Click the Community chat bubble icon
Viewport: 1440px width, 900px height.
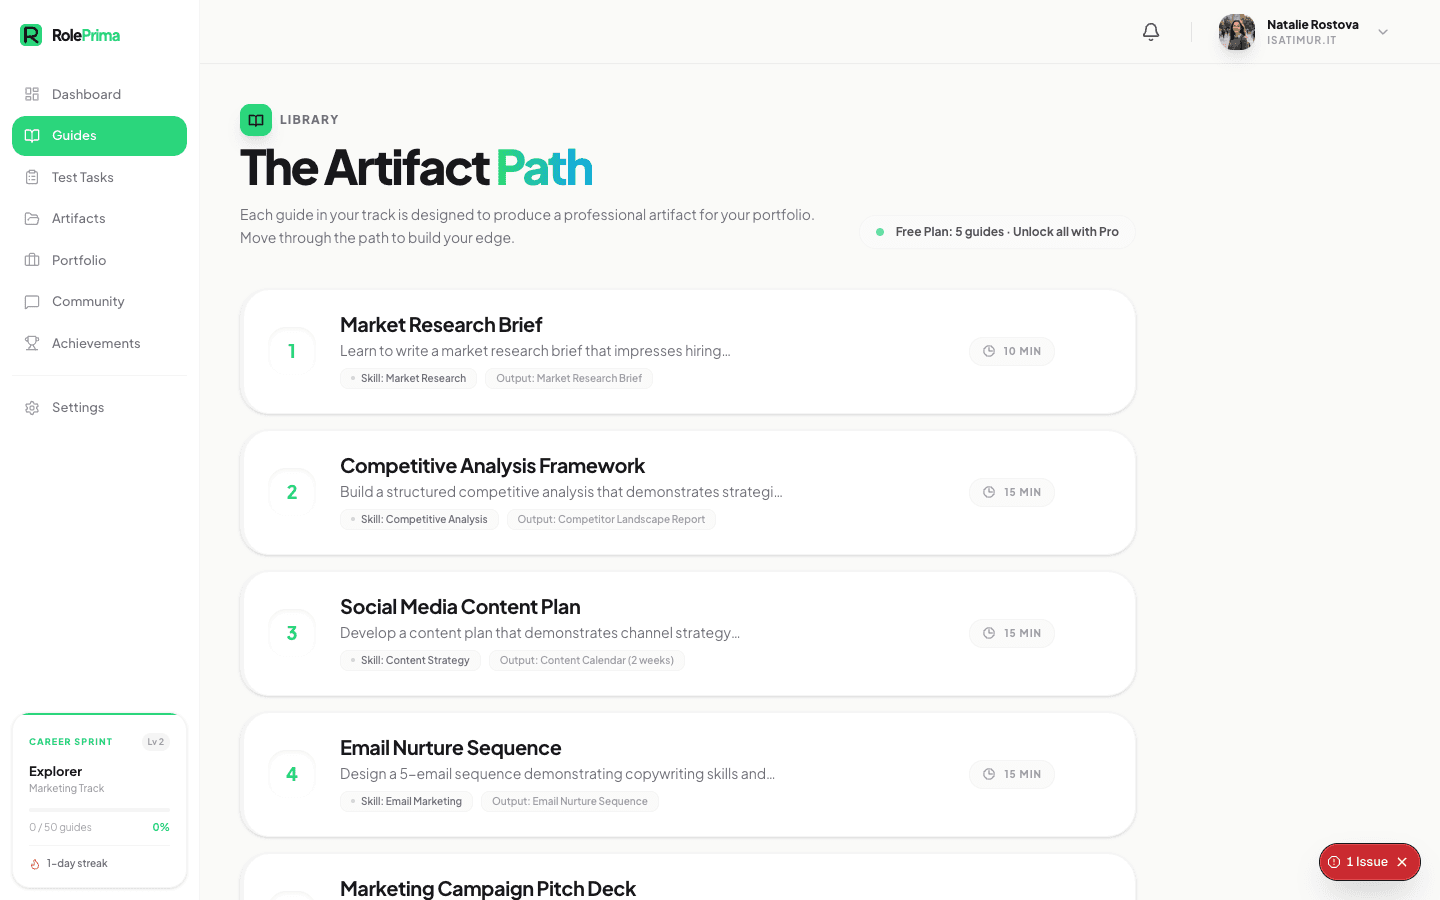32,302
